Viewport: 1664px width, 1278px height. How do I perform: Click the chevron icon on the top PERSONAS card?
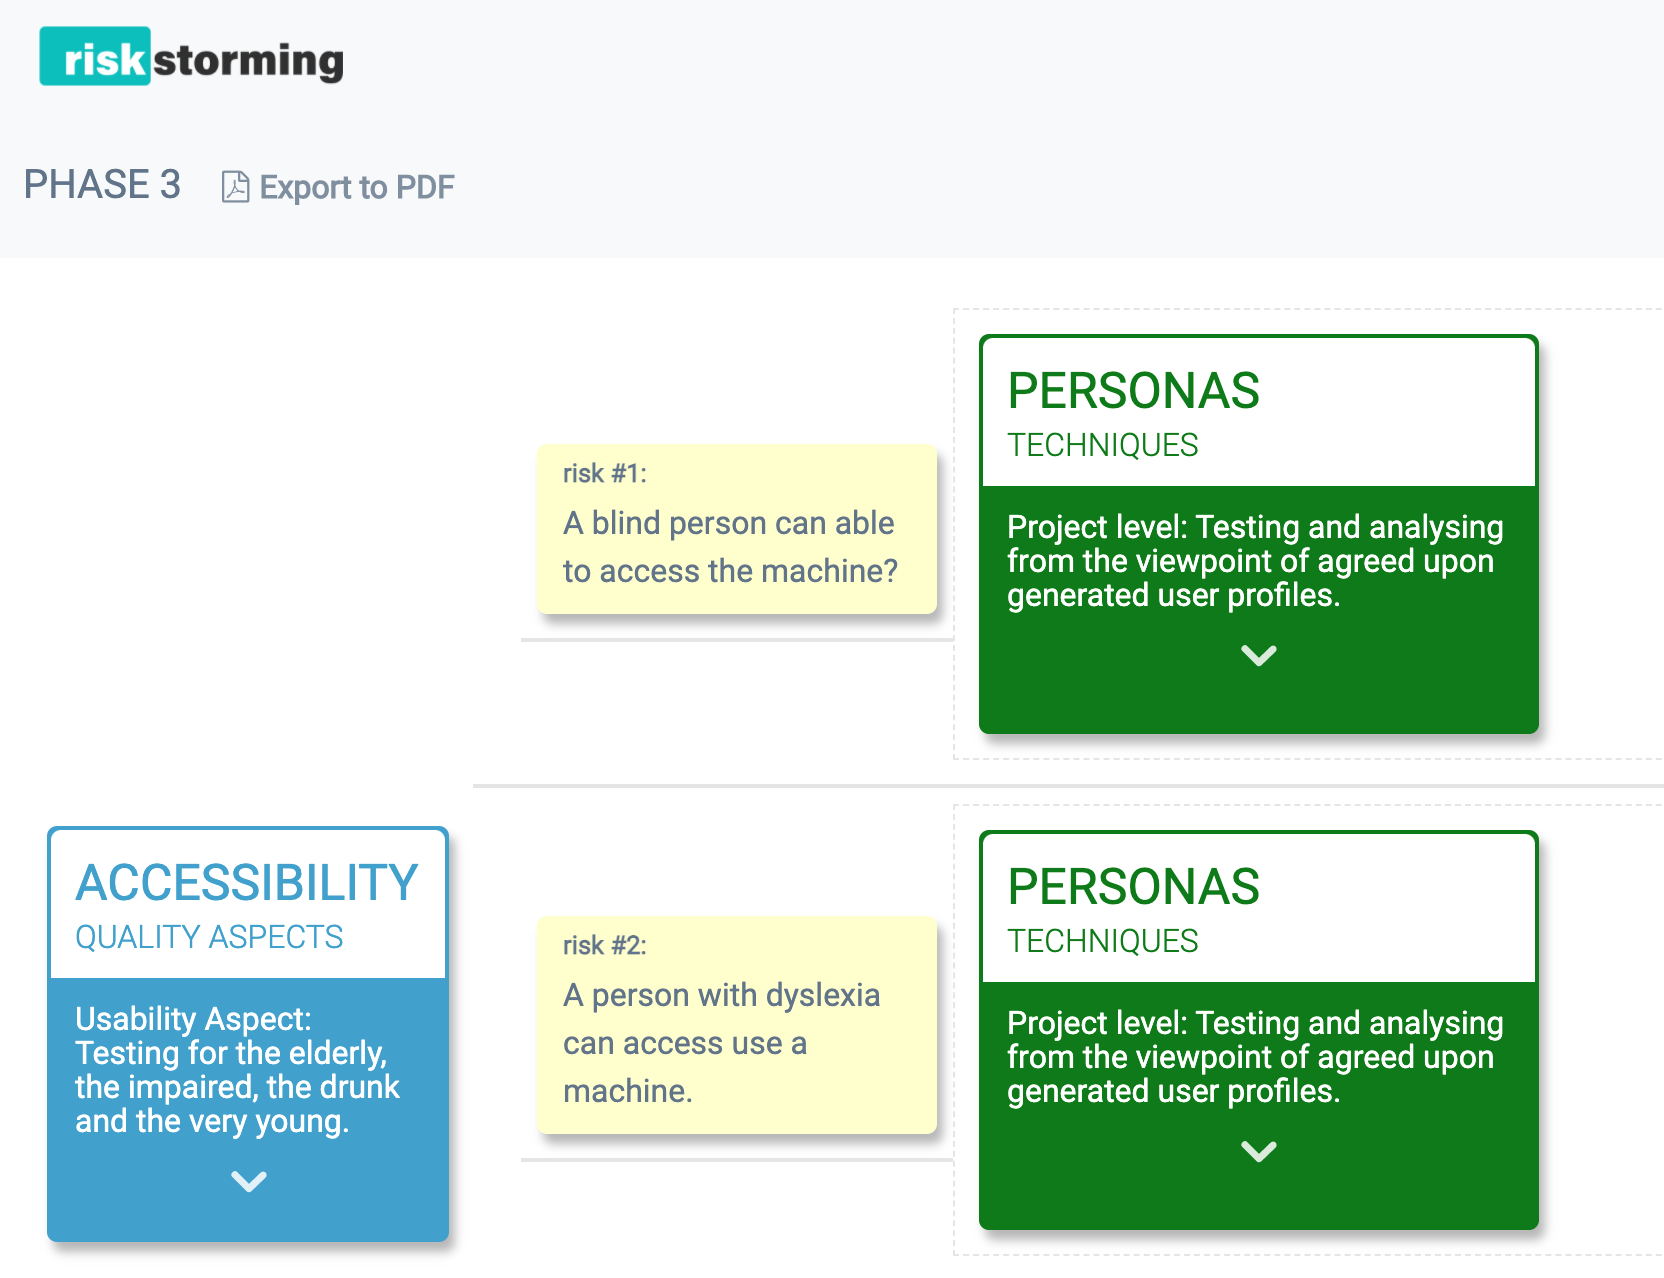pyautogui.click(x=1257, y=655)
